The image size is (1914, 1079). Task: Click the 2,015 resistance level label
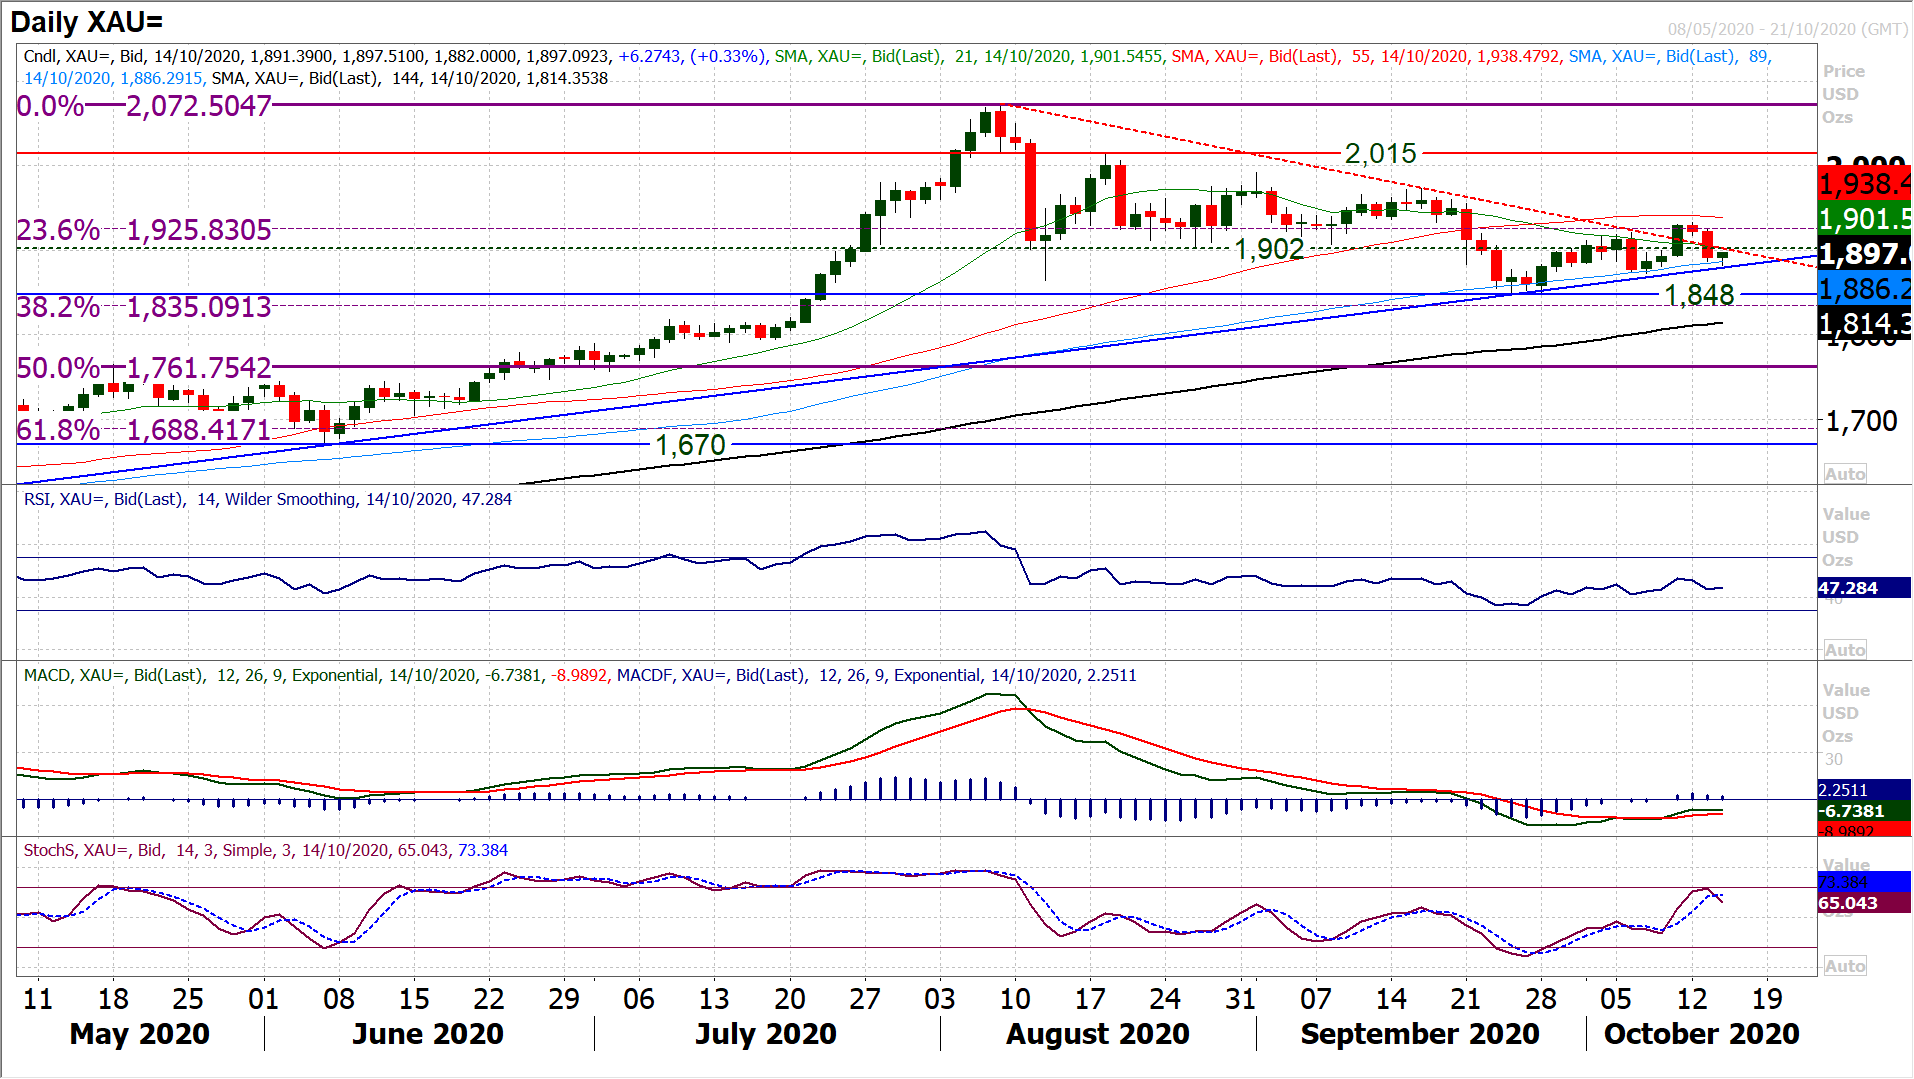[1380, 154]
